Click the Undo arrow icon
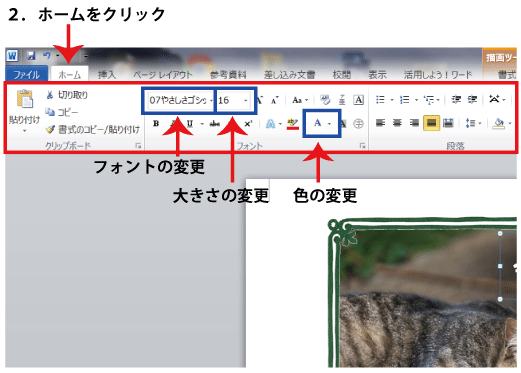This screenshot has height=373, width=521. click(47, 55)
